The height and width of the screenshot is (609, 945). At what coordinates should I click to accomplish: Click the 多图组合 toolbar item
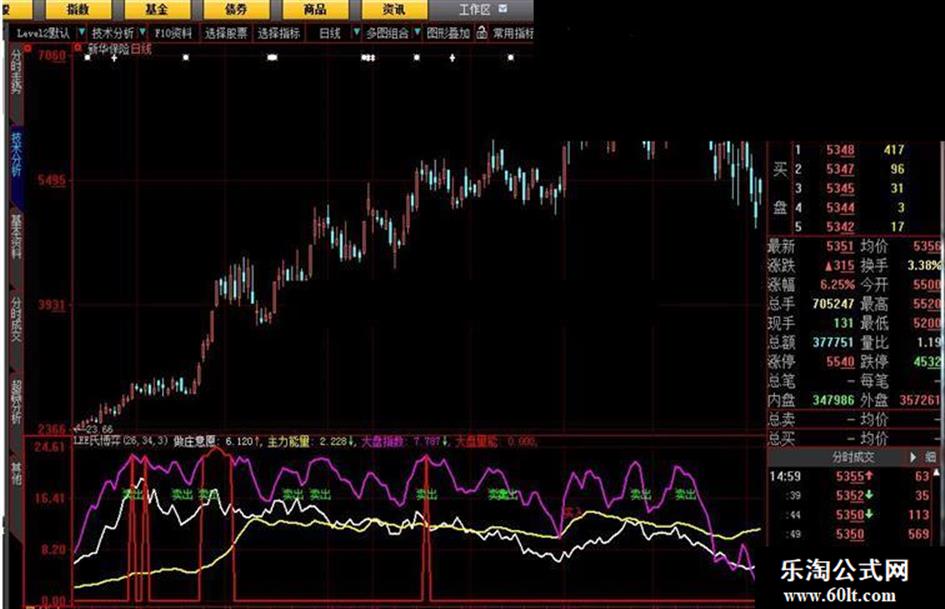point(388,33)
